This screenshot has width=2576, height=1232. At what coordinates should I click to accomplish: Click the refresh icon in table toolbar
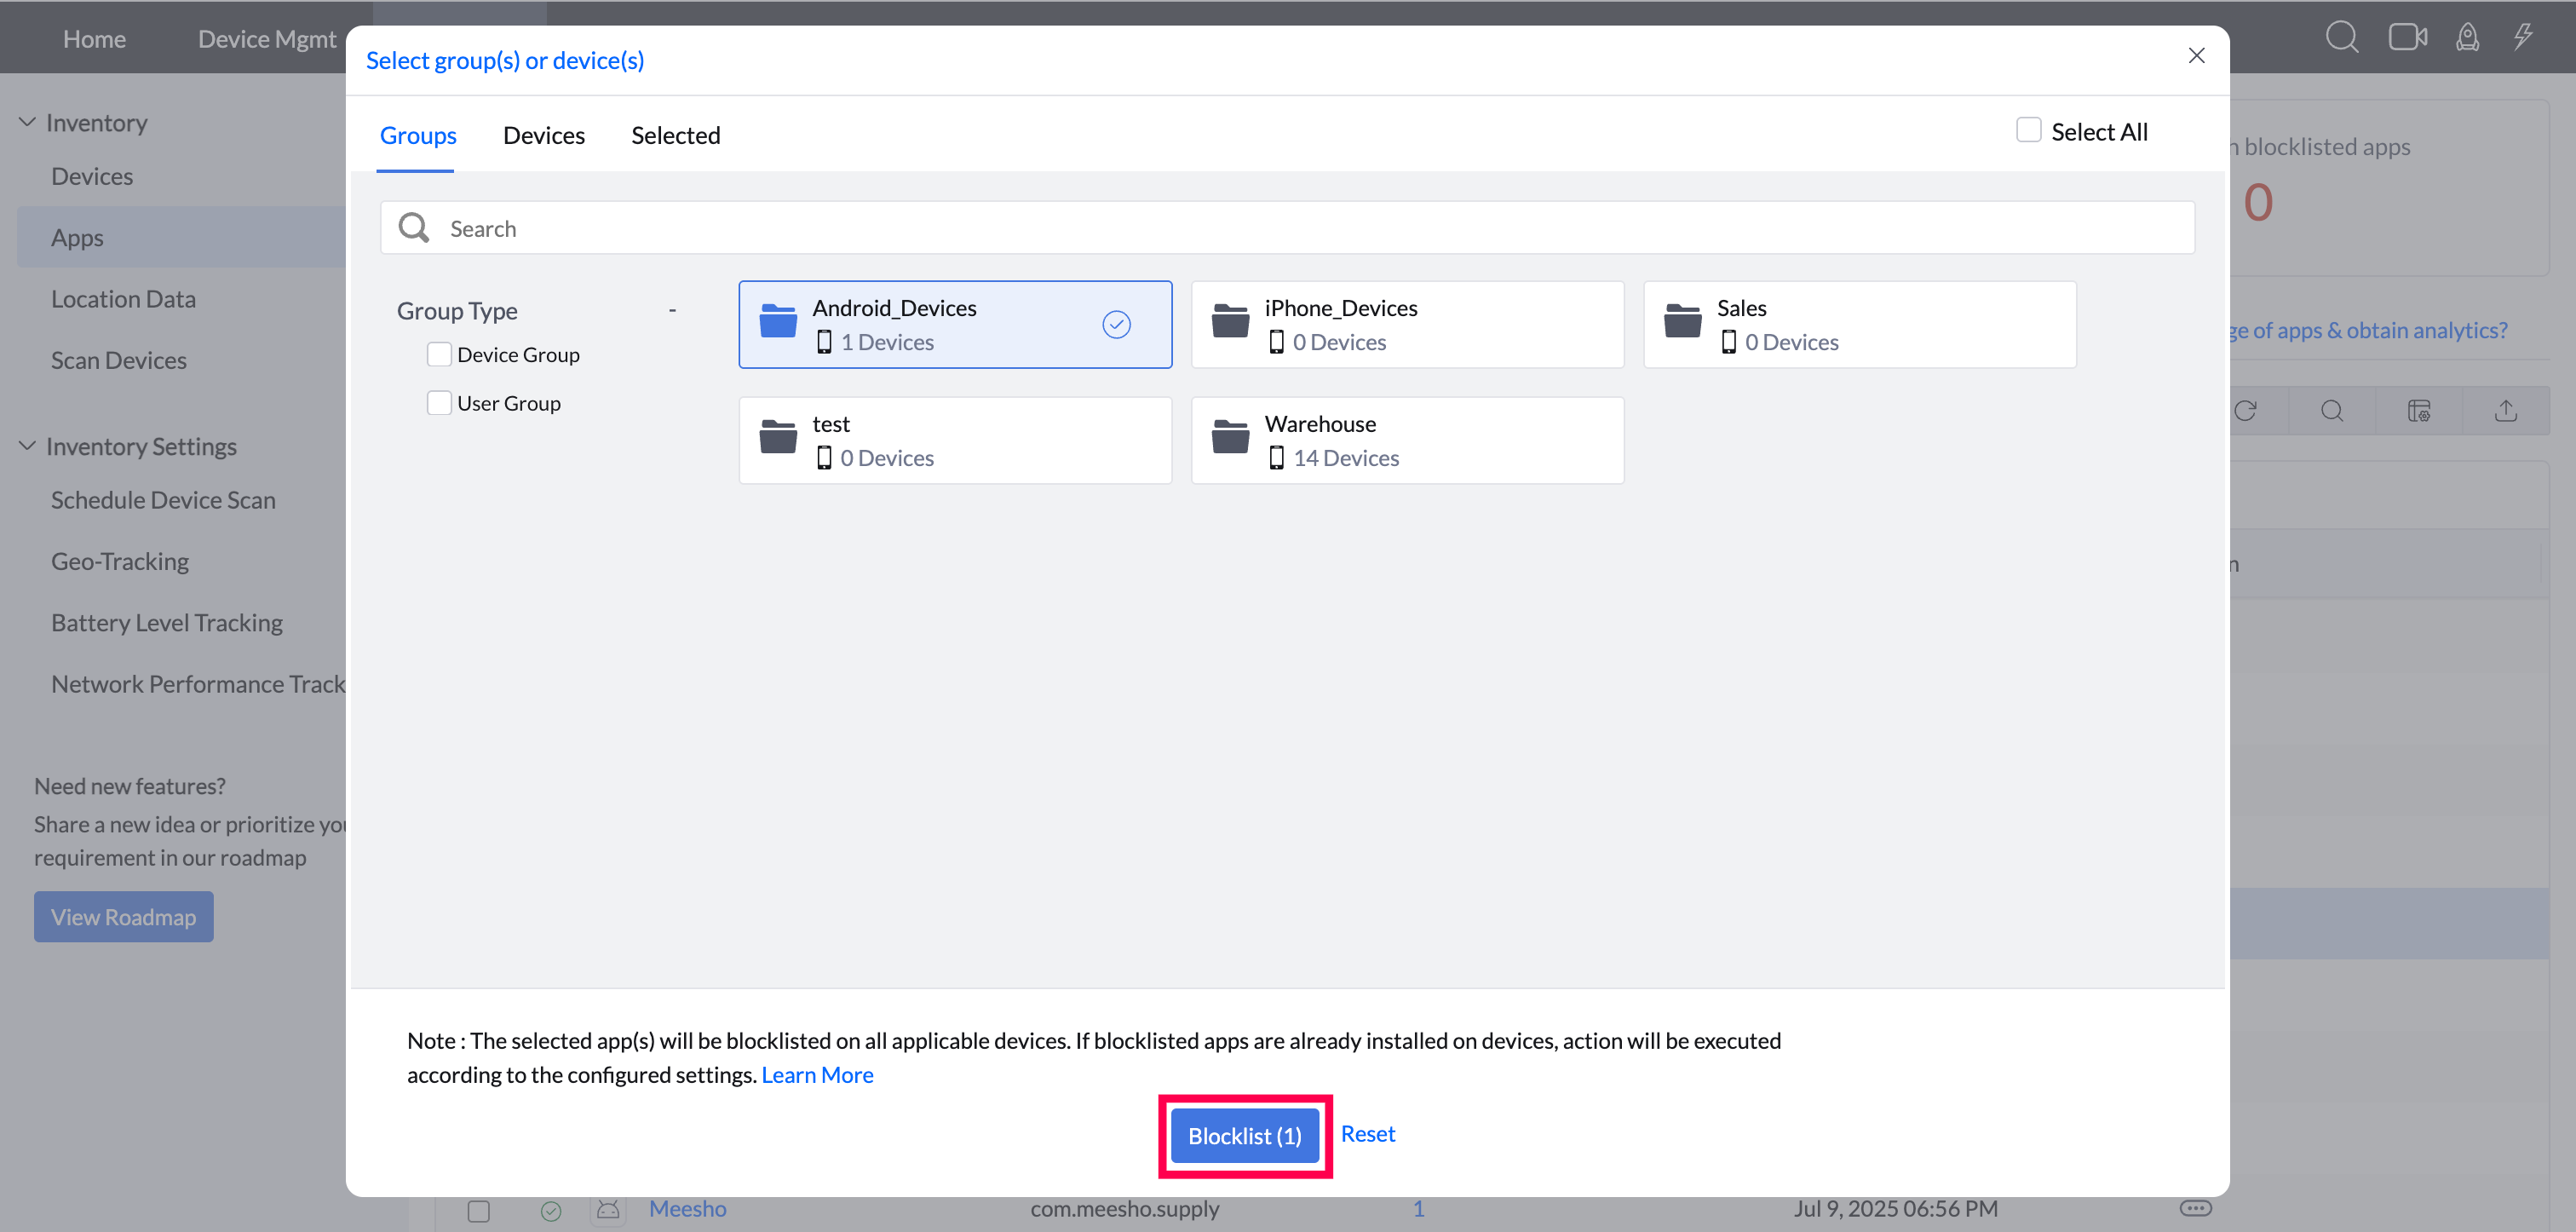point(2245,411)
